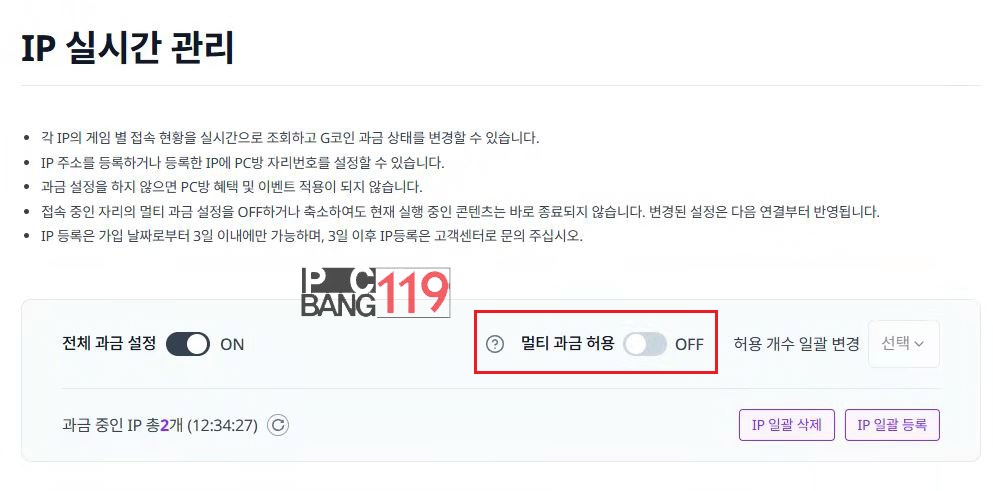Viewport: 993px width, 491px height.
Task: Click the chevron arrow beside 선택
Action: tap(919, 344)
